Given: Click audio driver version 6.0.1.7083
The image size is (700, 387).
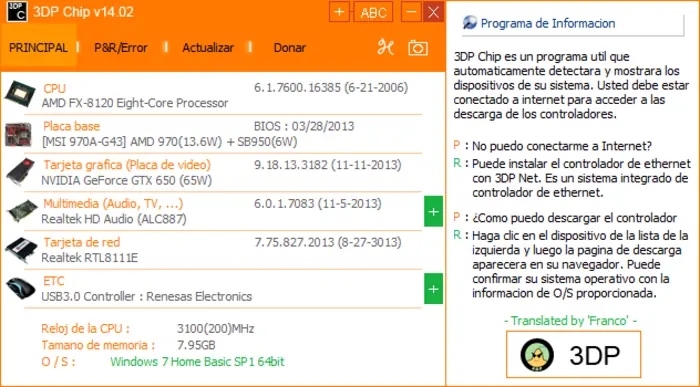Looking at the screenshot, I should pyautogui.click(x=318, y=204).
